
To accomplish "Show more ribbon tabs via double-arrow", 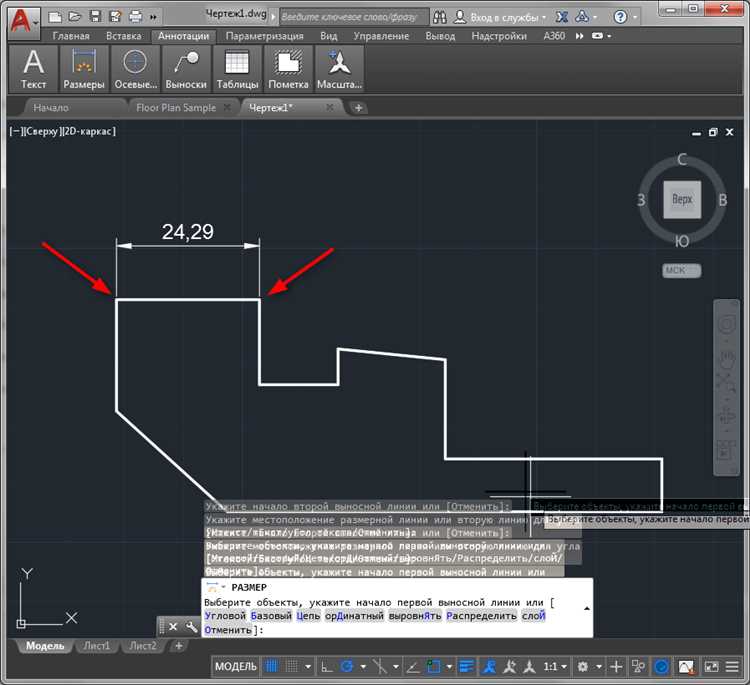I will pyautogui.click(x=579, y=36).
